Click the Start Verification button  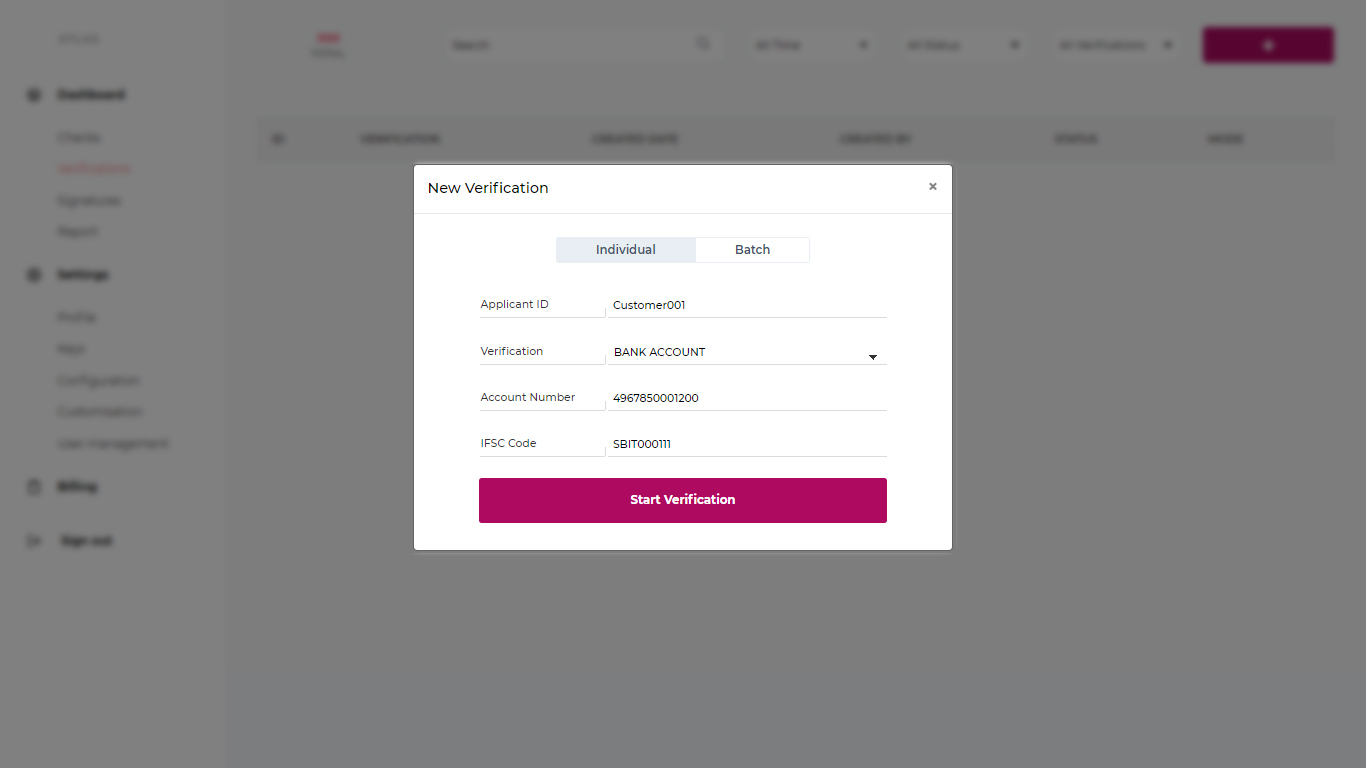click(x=683, y=500)
